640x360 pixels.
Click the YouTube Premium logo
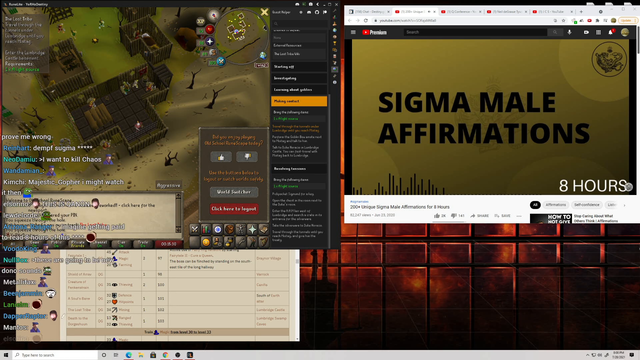click(374, 32)
